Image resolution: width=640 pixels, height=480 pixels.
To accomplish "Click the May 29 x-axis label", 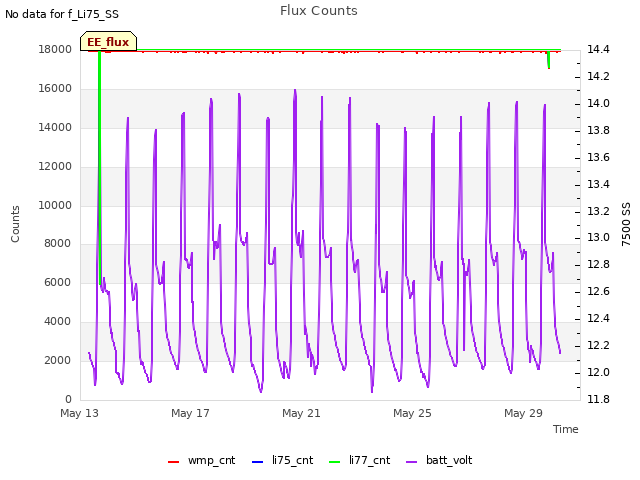I will [x=523, y=413].
